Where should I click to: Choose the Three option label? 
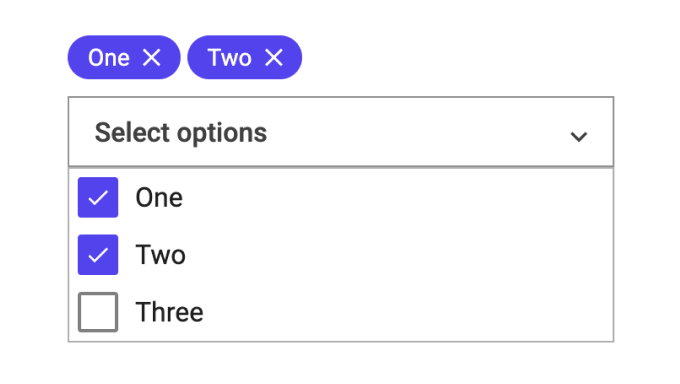click(x=170, y=312)
